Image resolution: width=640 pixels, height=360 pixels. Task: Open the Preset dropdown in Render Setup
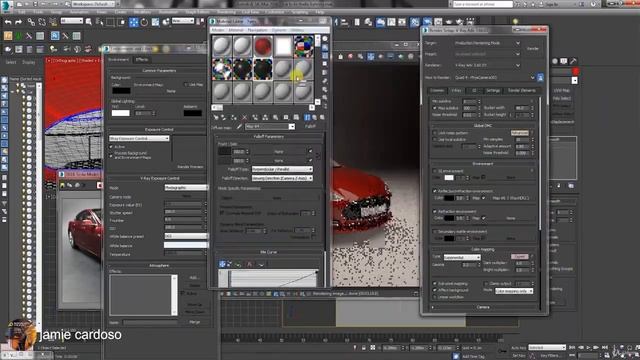(x=487, y=54)
